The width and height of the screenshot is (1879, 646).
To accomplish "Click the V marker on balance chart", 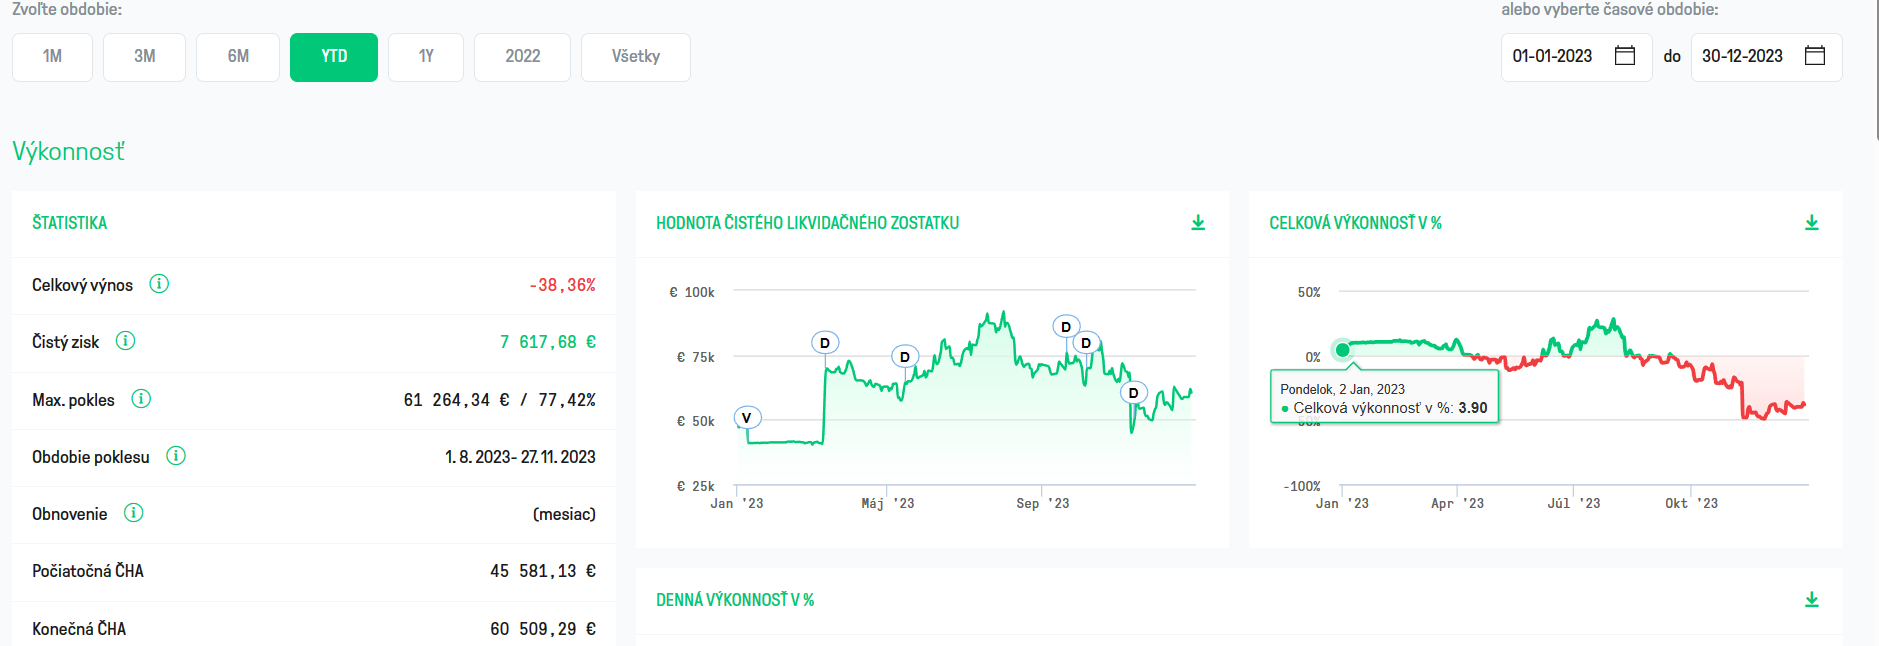I will tap(746, 418).
